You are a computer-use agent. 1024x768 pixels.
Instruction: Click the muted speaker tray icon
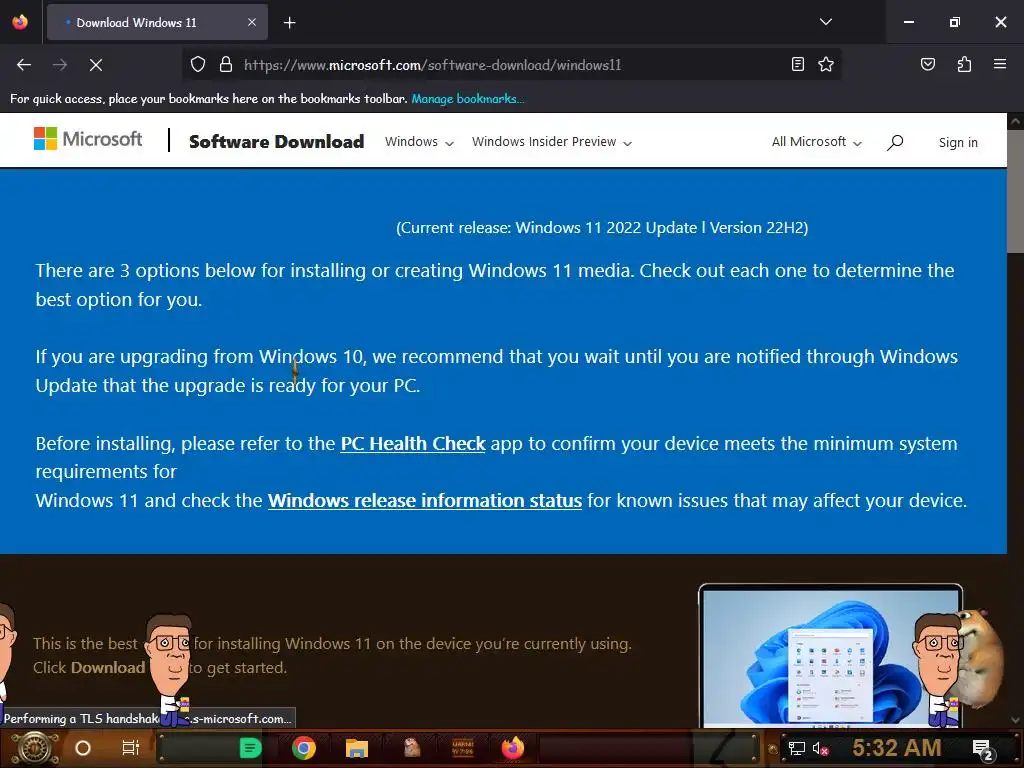pos(820,748)
